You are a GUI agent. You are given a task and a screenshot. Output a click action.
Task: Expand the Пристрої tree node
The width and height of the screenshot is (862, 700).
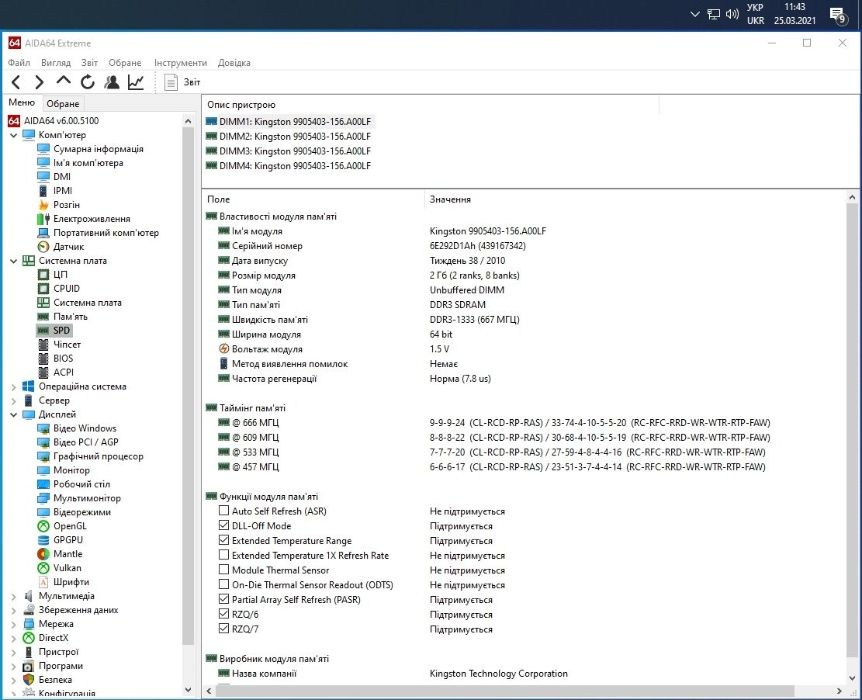tap(14, 652)
